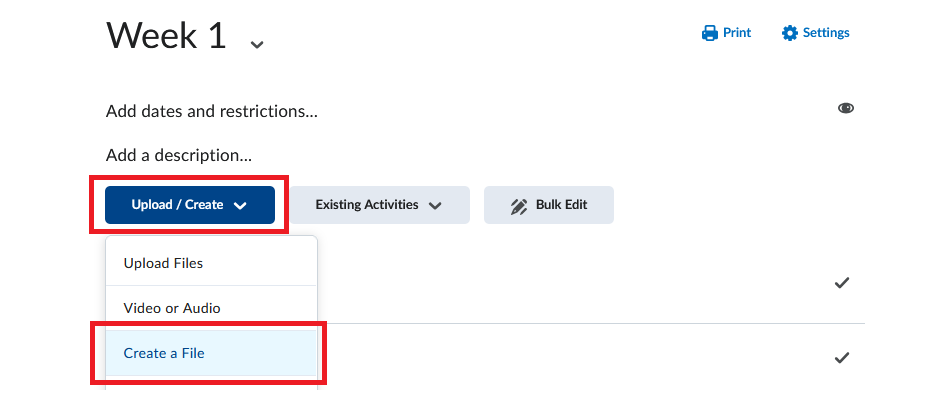Click the Week 1 module title
Image resolution: width=925 pixels, height=400 pixels.
point(166,35)
